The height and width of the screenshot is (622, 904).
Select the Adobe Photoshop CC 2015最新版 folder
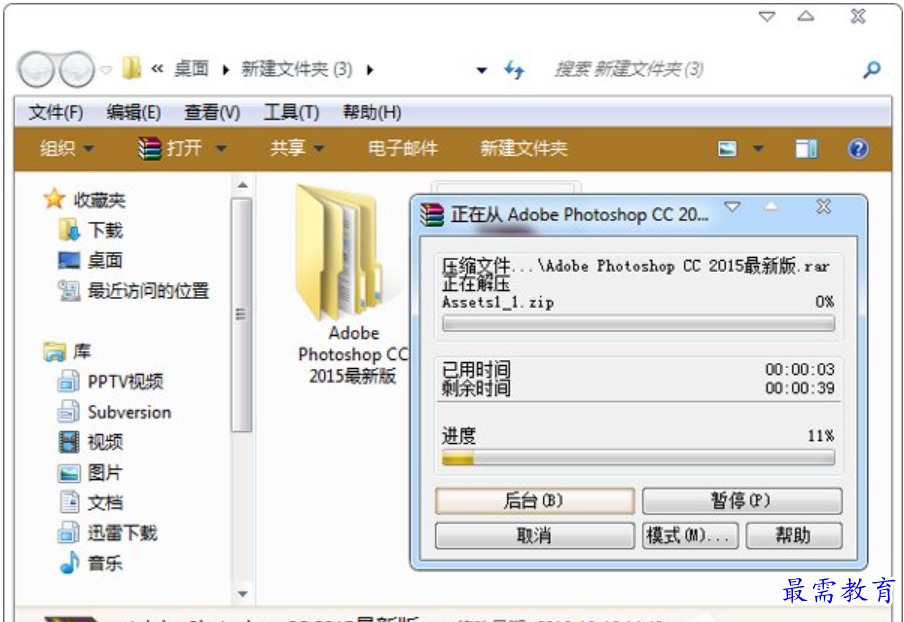tap(352, 284)
